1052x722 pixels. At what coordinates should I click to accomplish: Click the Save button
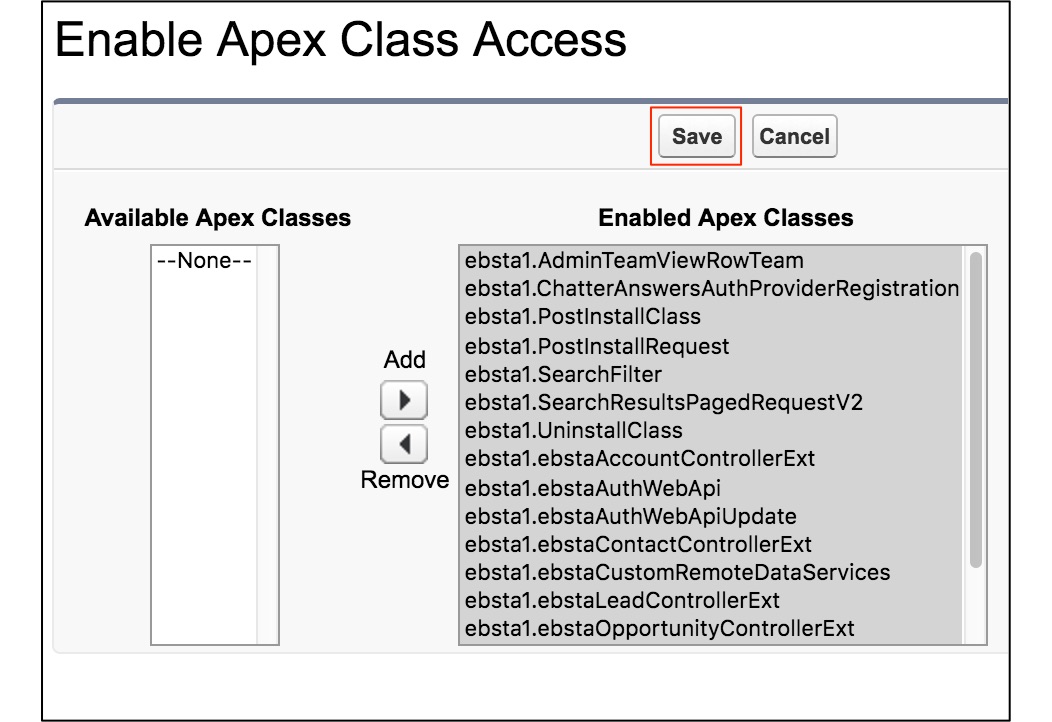pos(696,137)
